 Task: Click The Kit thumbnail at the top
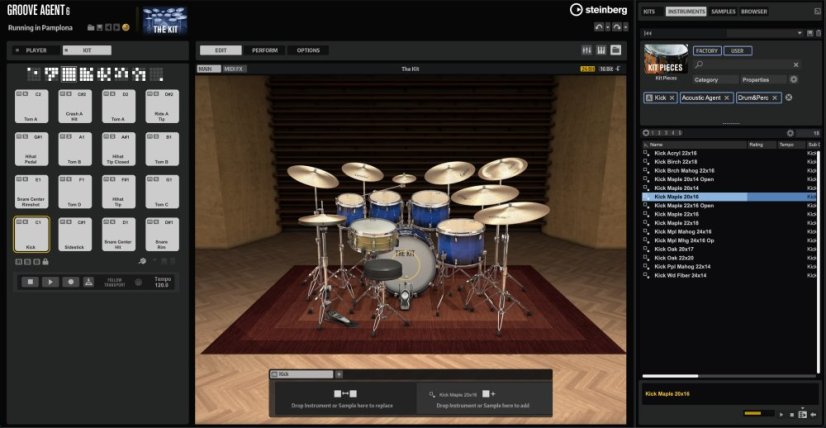coord(164,21)
